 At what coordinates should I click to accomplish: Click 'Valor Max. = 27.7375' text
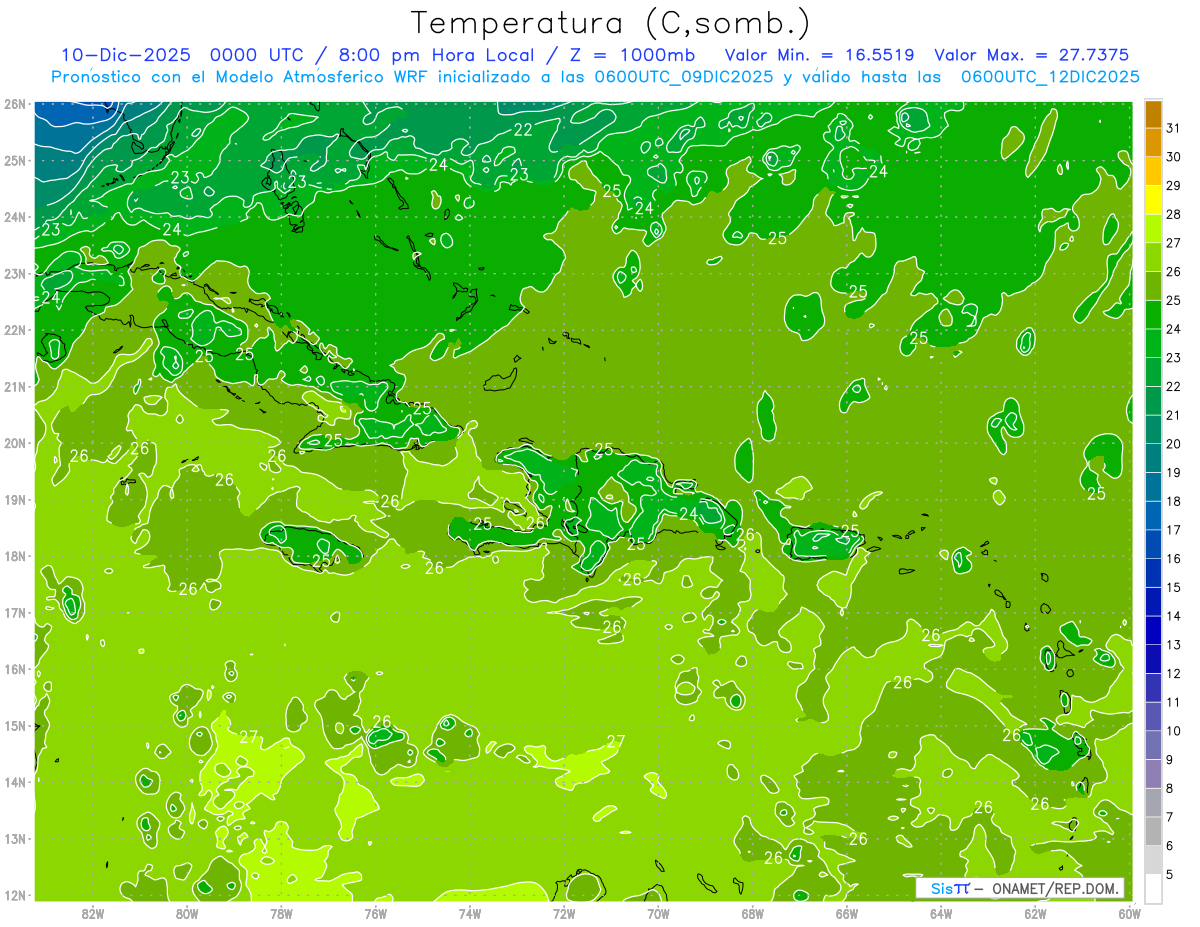click(x=1032, y=55)
